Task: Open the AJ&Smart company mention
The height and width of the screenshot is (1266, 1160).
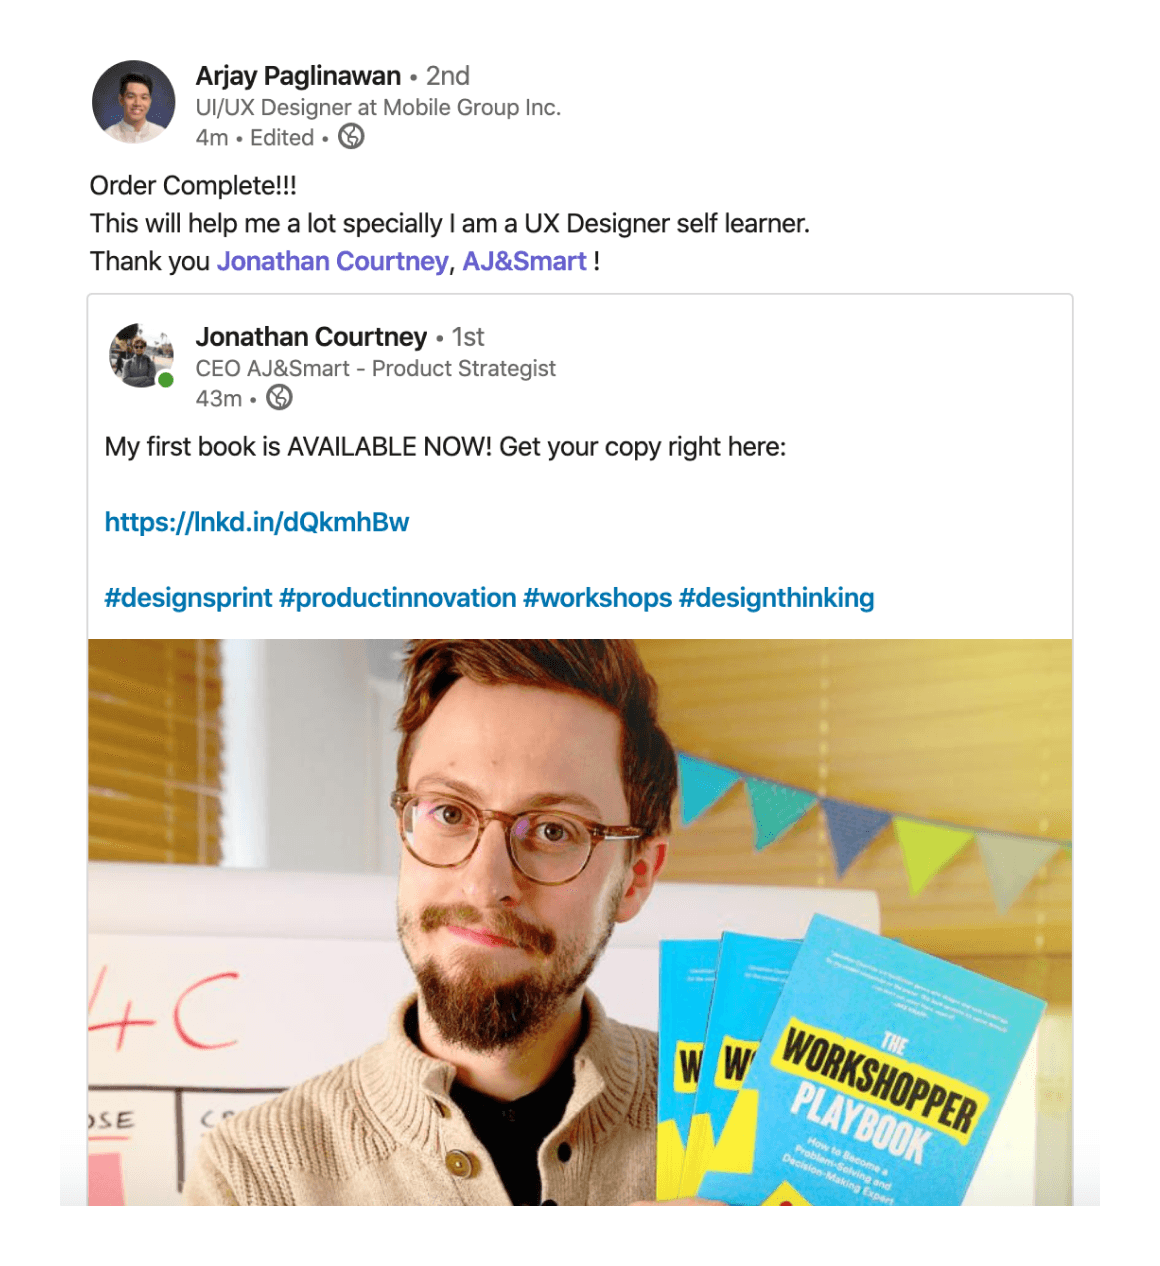Action: tap(524, 261)
